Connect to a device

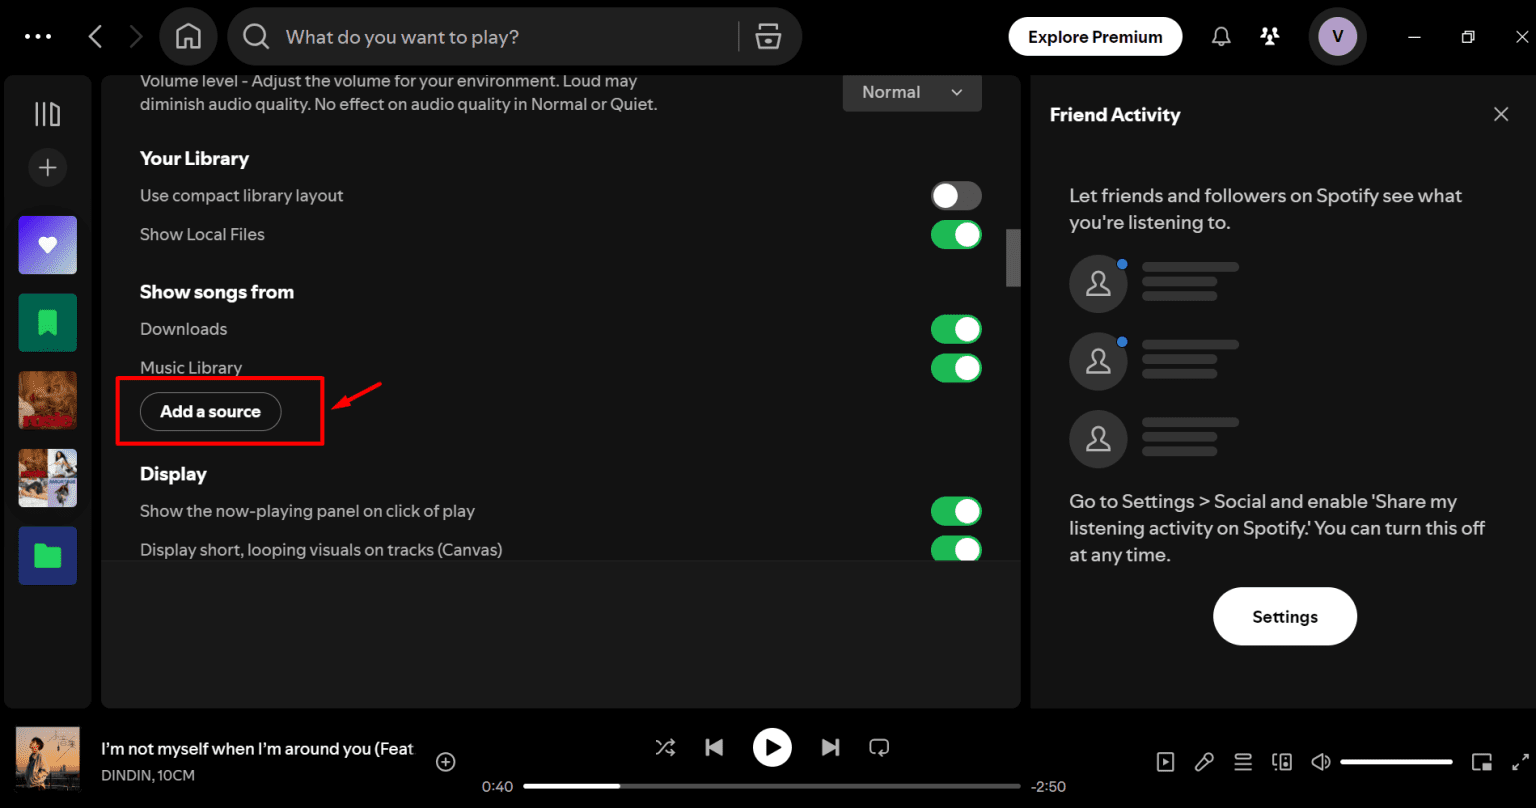click(1282, 761)
